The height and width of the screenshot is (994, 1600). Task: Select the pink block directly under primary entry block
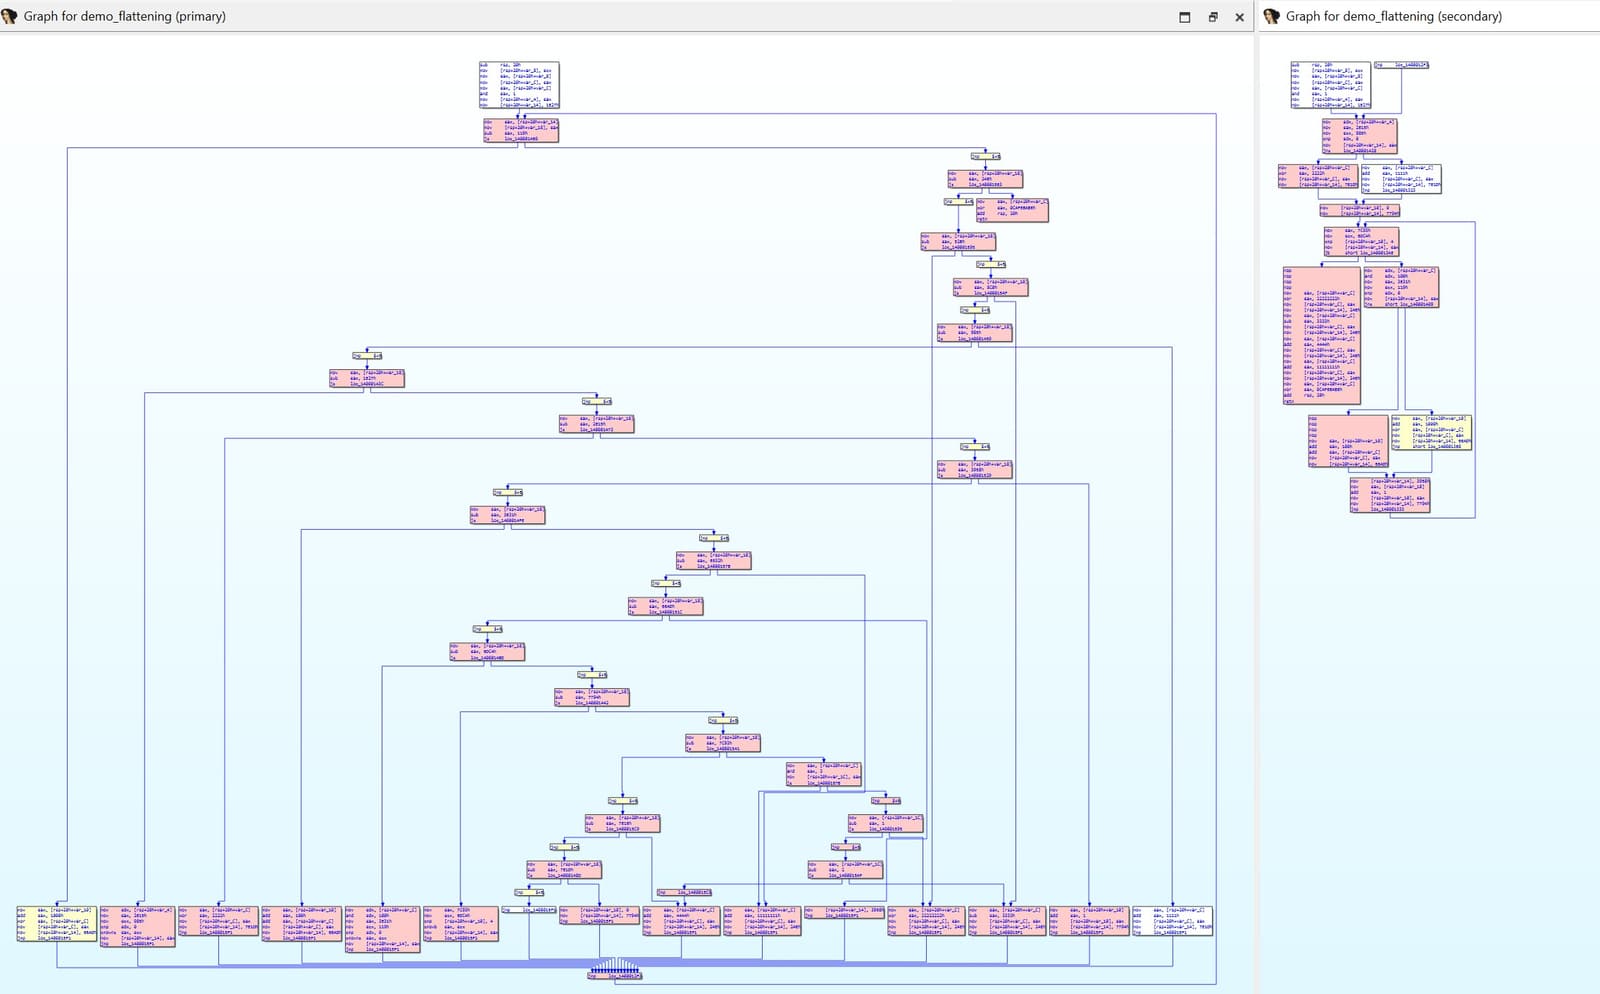pos(521,130)
